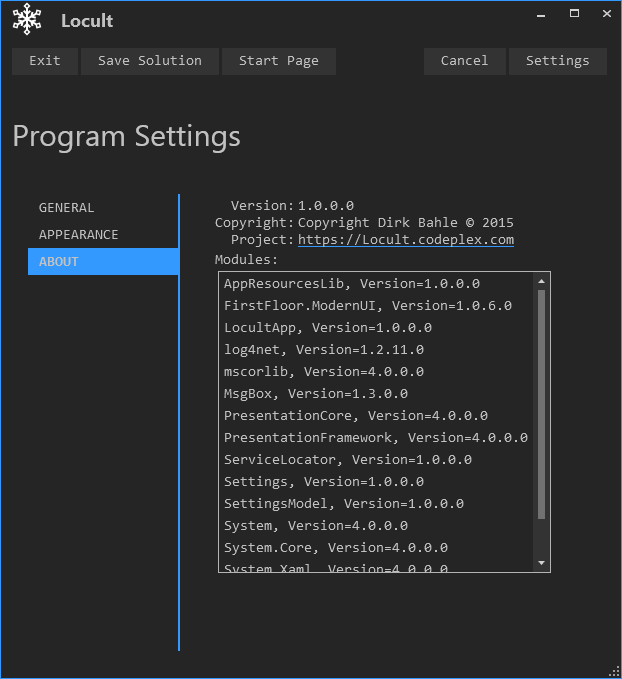
Task: Select the About tab
Action: pyautogui.click(x=59, y=262)
